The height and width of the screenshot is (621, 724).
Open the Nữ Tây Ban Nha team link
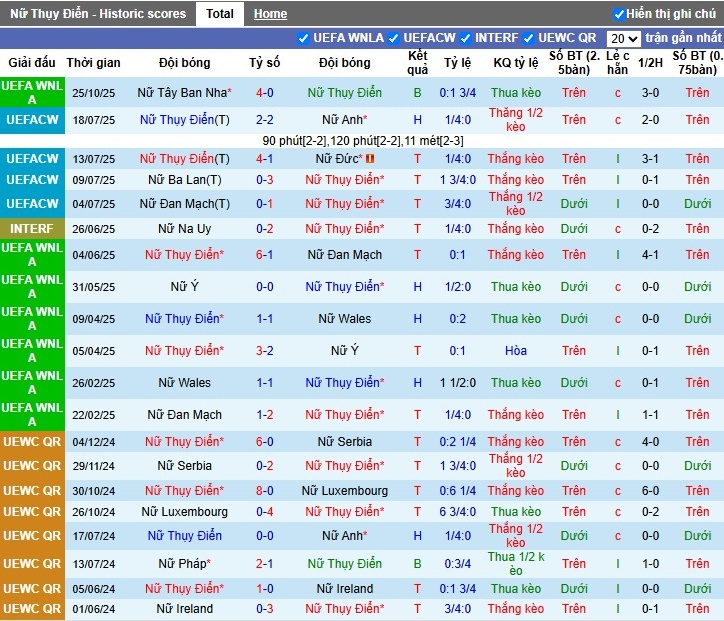(x=182, y=93)
